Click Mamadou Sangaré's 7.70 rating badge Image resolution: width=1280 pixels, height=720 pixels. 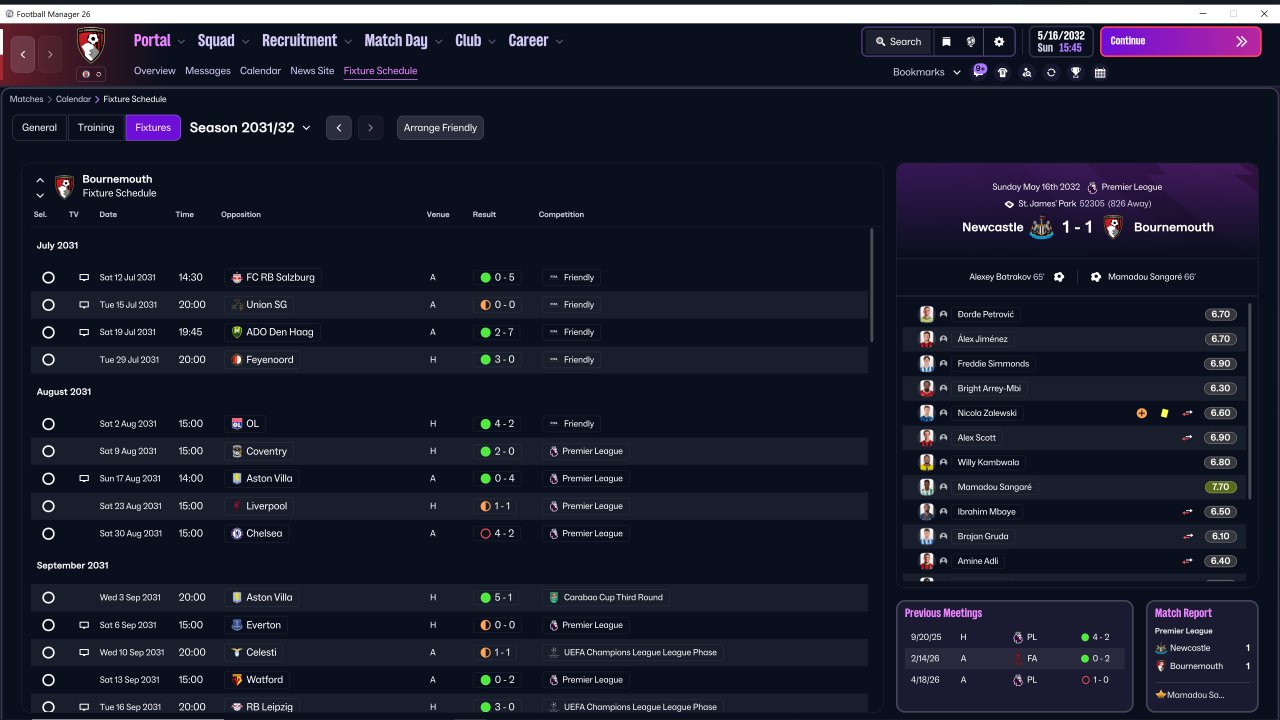pyautogui.click(x=1220, y=487)
